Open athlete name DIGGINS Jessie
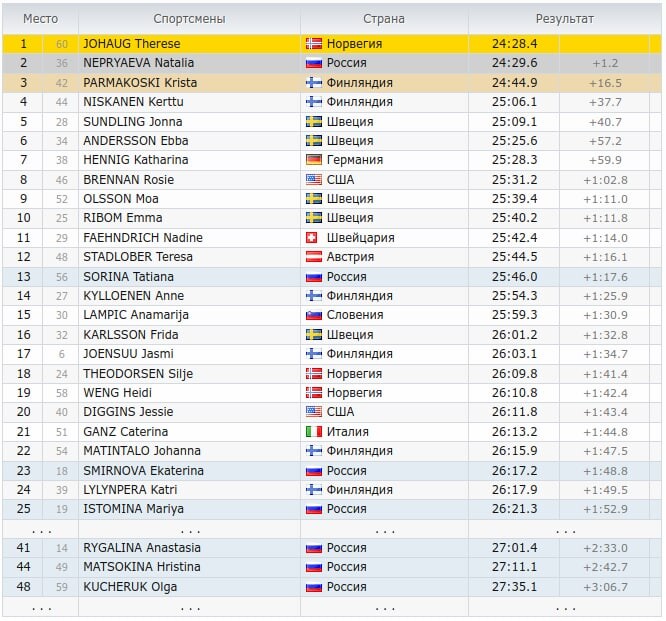 coord(128,412)
